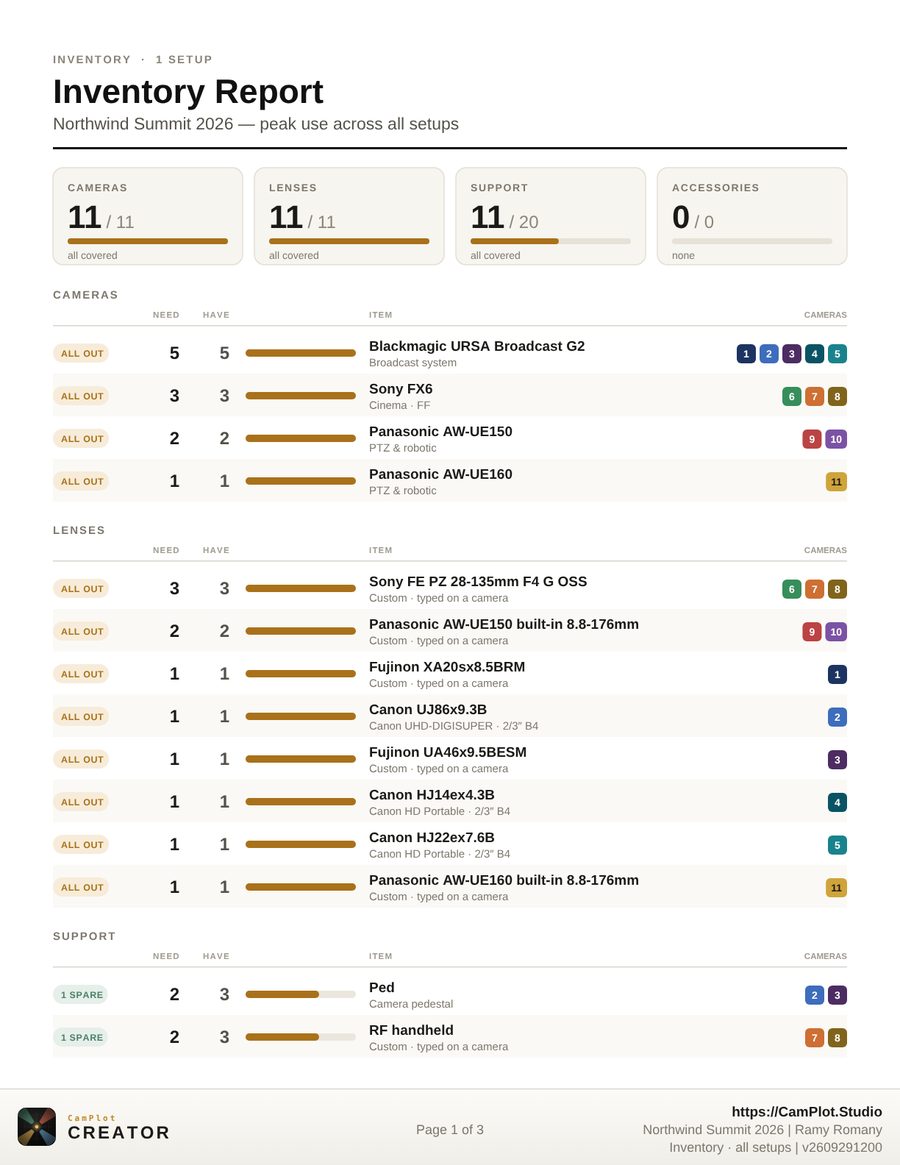The width and height of the screenshot is (900, 1165).
Task: Click camera badge 2 in Ped row
Action: [815, 995]
